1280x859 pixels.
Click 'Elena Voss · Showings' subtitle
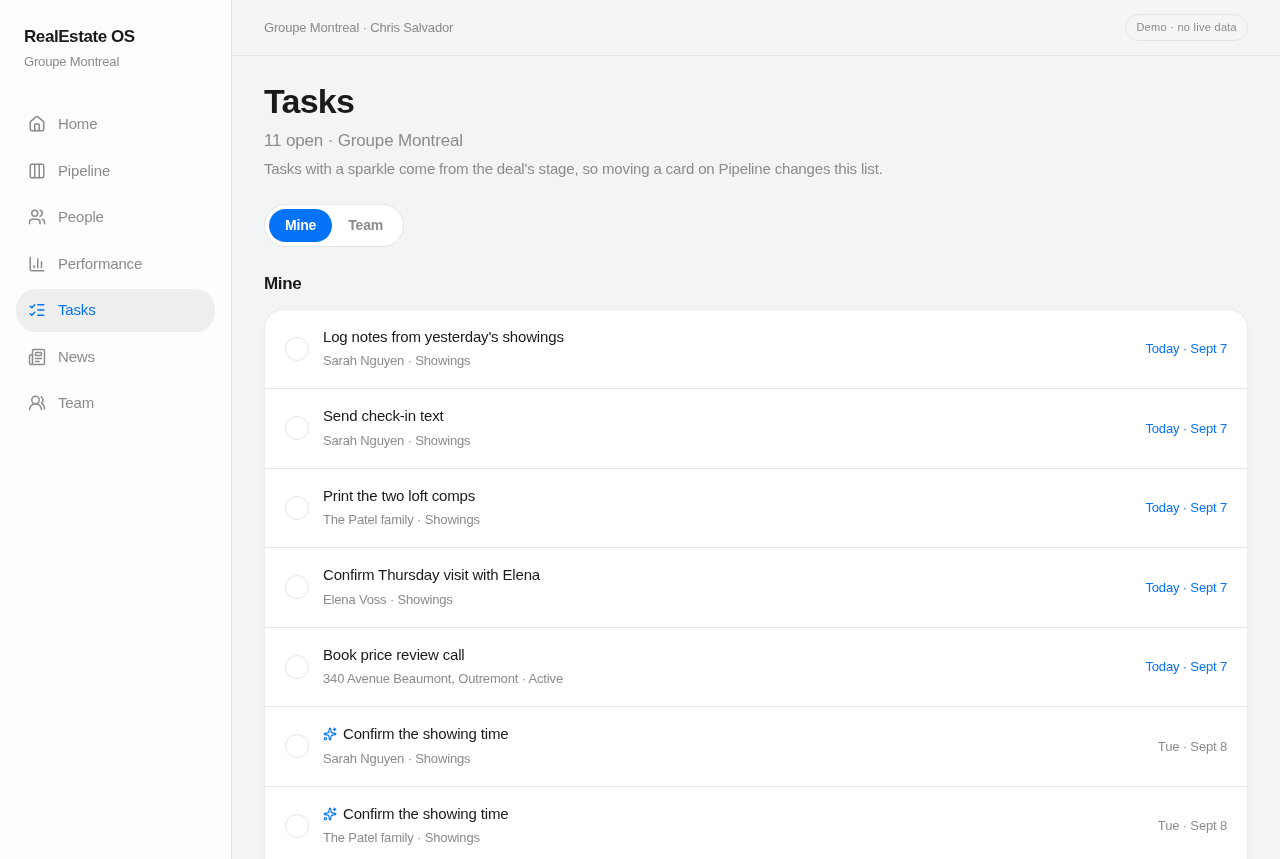388,600
